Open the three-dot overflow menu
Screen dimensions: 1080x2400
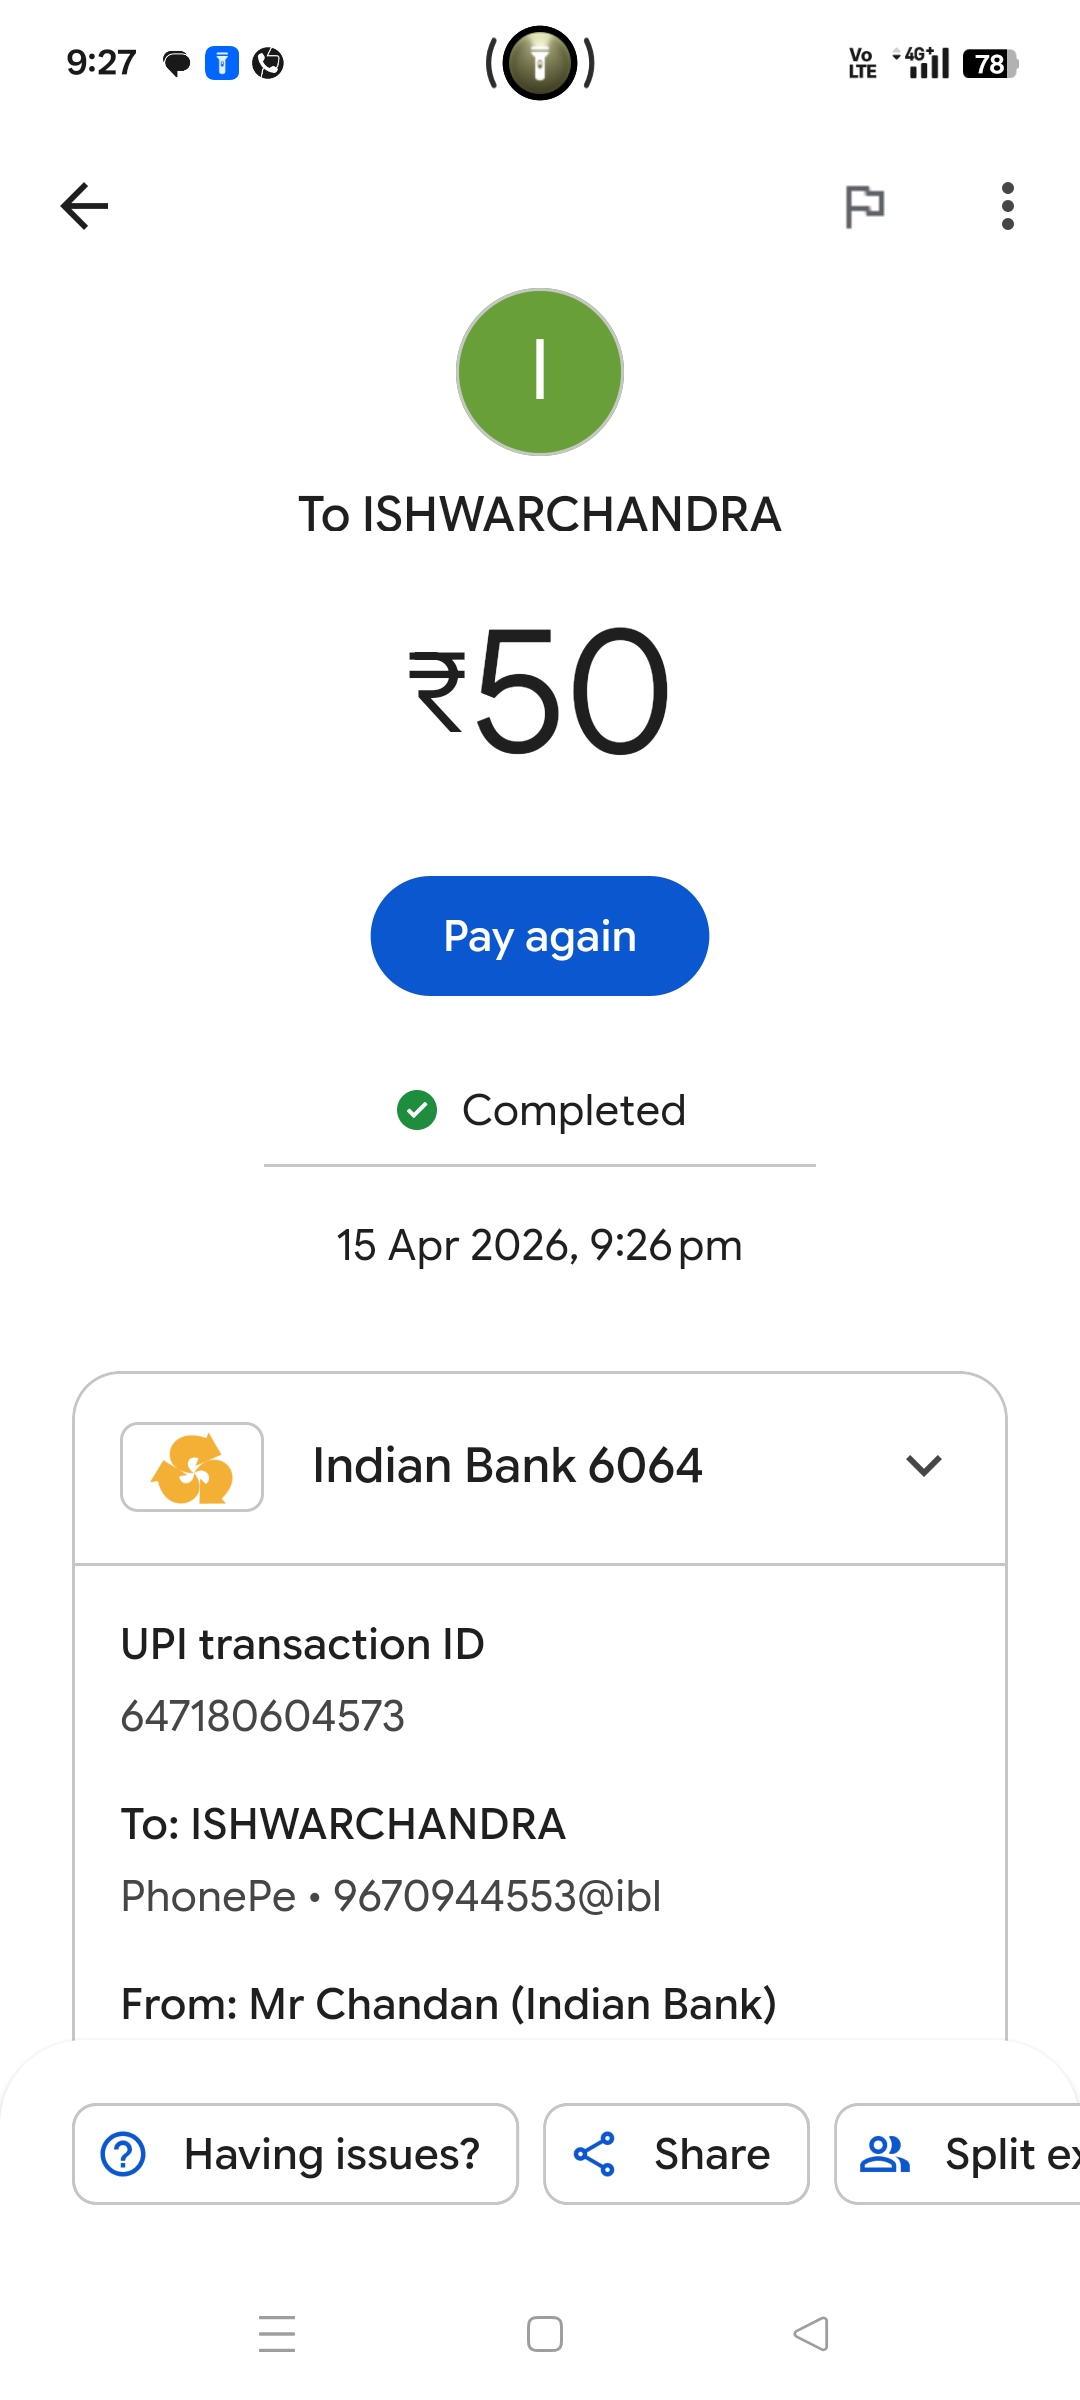click(1007, 206)
